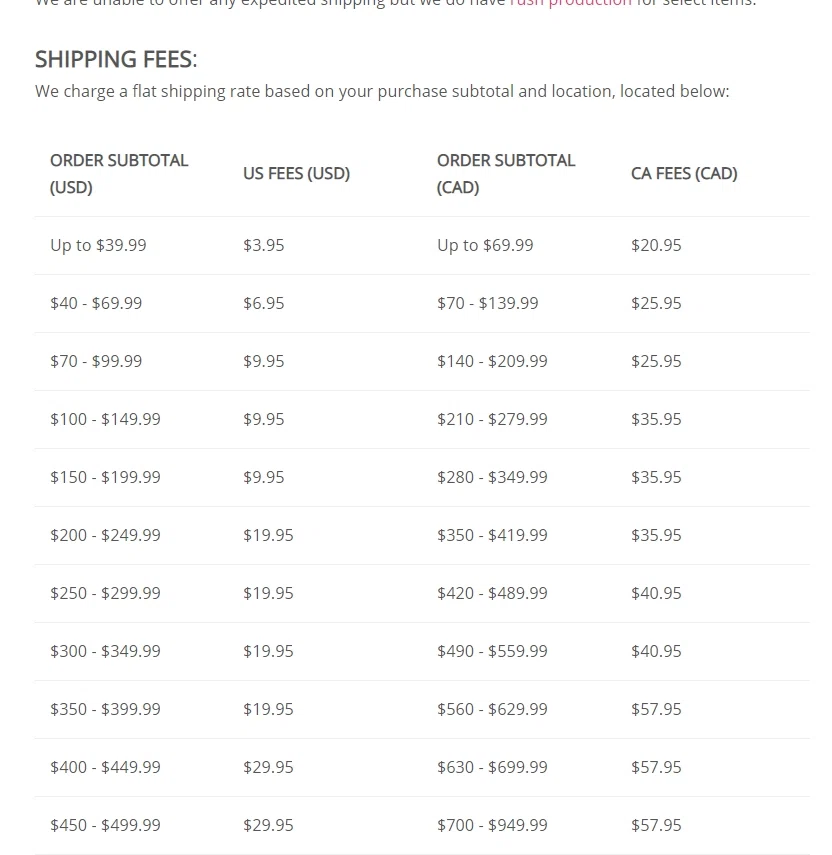Screen dimensions: 832x855
Task: Select the $20.95 CA fee cell
Action: [656, 245]
